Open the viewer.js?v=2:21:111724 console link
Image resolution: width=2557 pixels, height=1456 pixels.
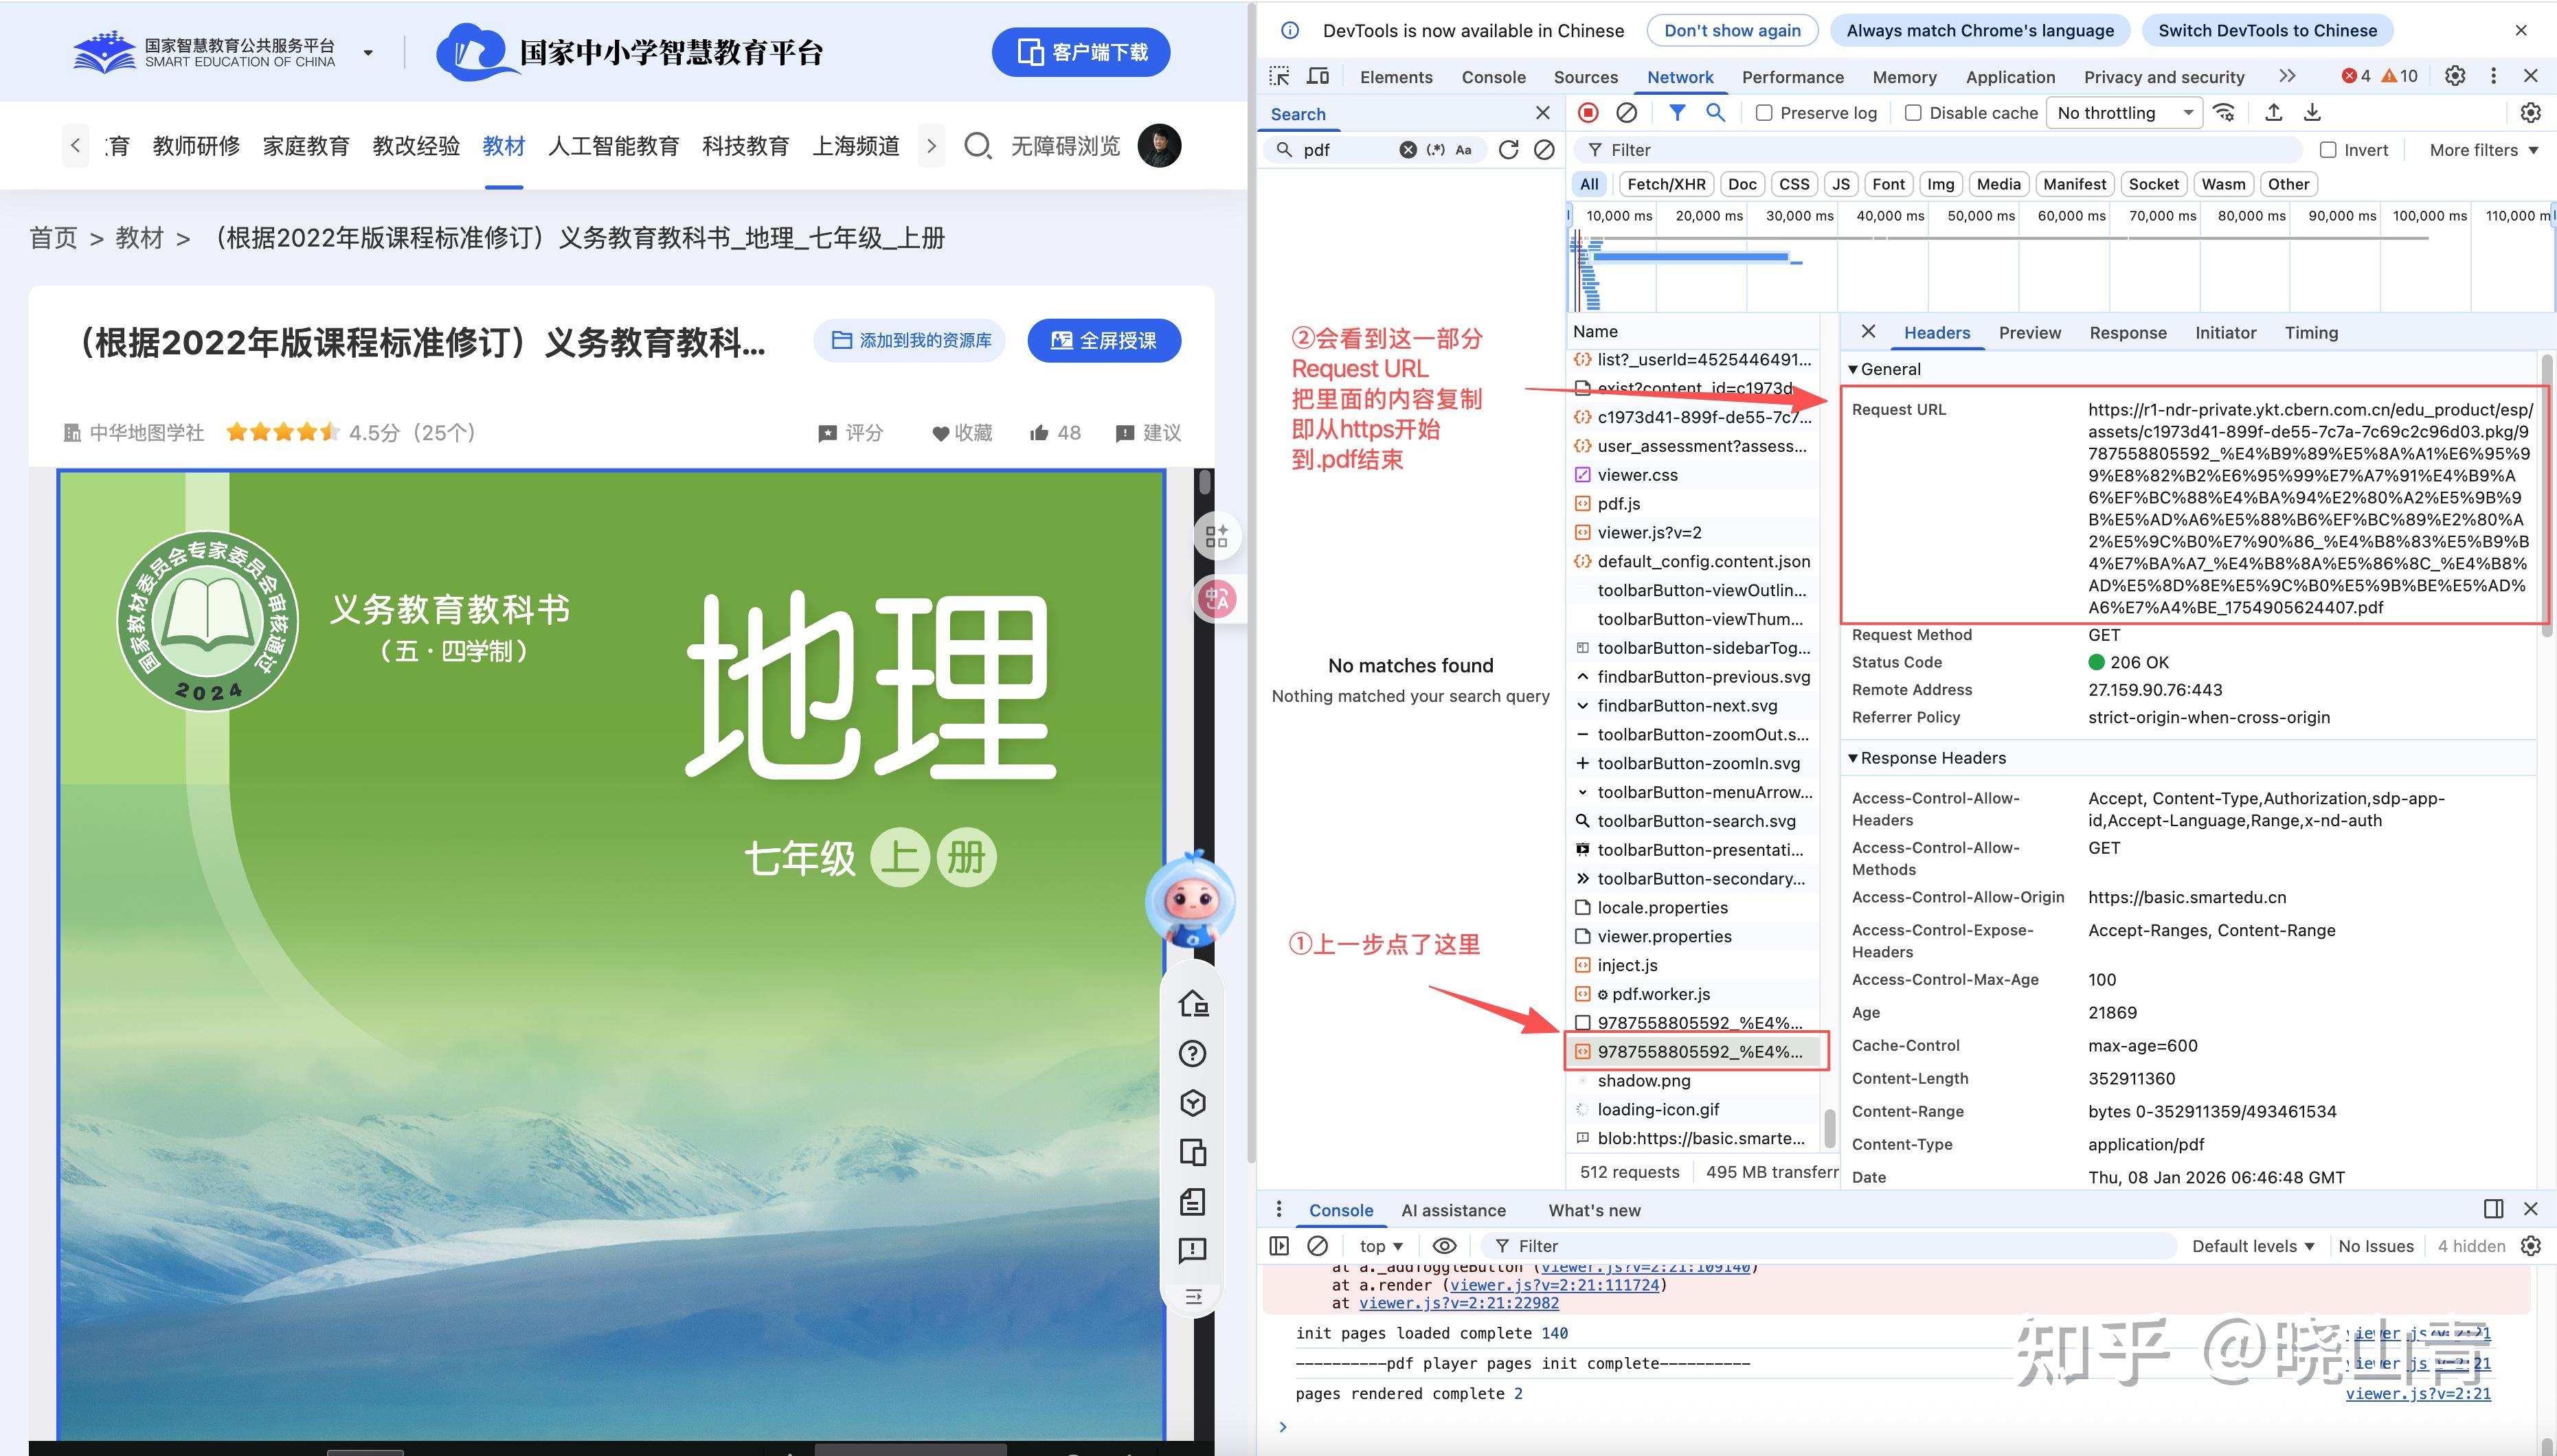click(x=1554, y=1285)
